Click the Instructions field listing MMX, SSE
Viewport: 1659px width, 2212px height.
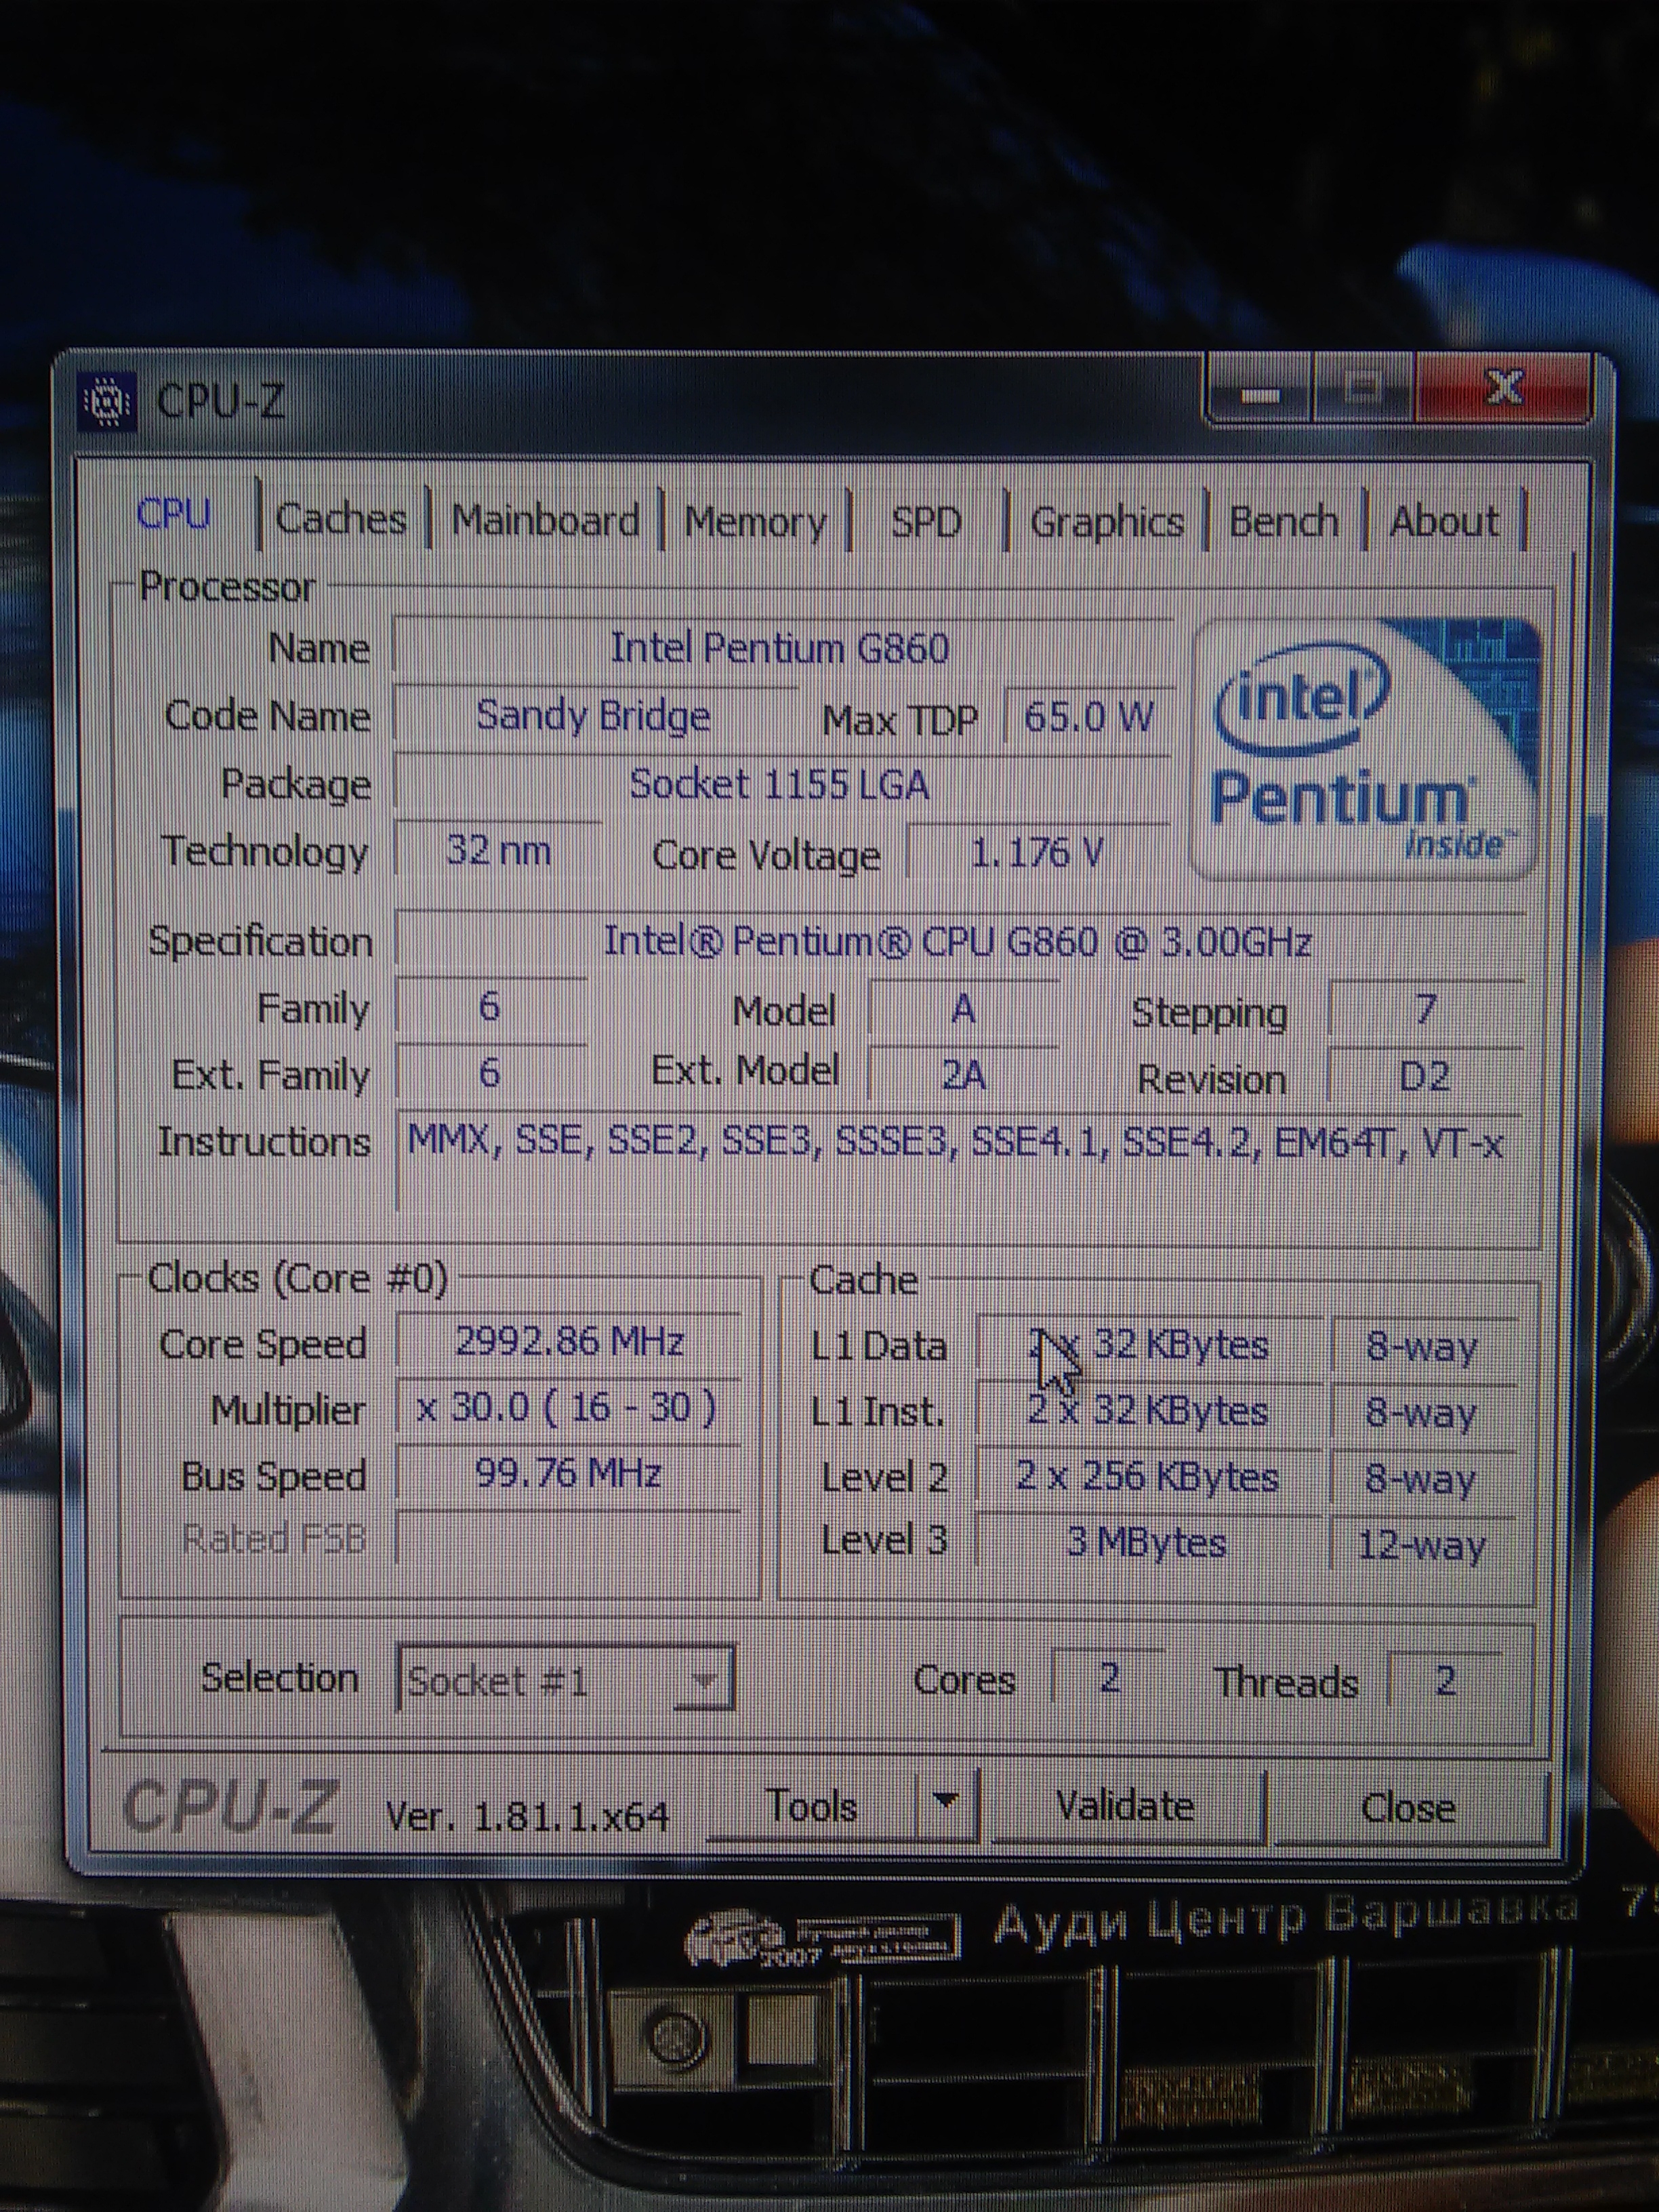coord(958,1161)
